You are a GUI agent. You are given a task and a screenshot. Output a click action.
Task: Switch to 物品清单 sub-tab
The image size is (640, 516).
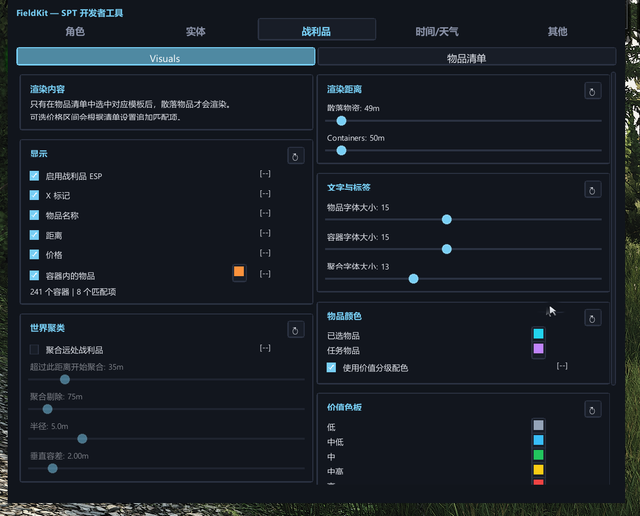(467, 57)
